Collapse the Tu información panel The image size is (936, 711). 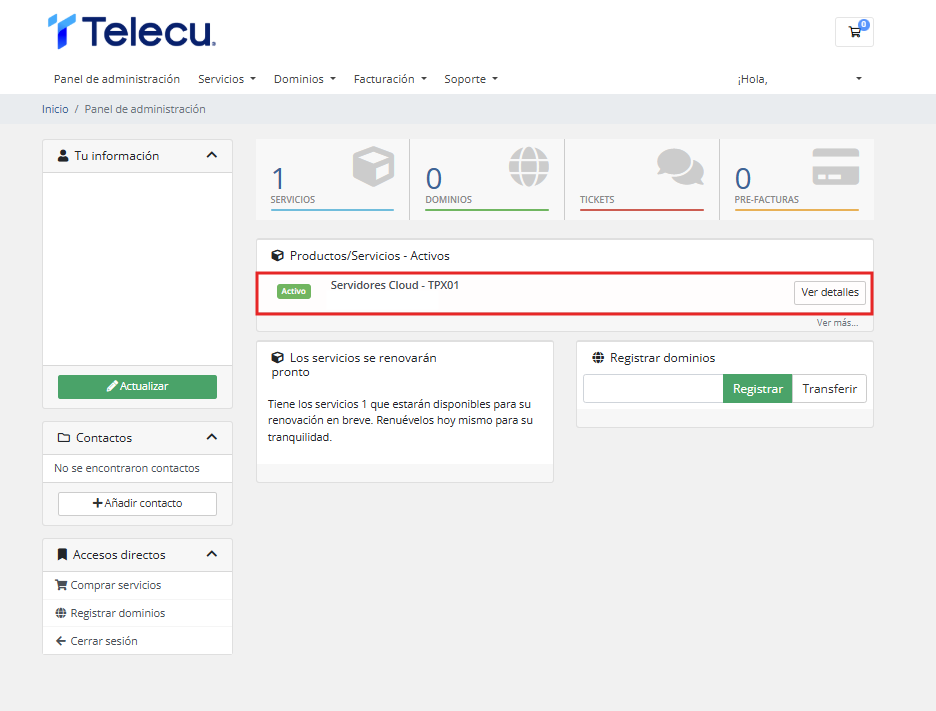click(211, 156)
